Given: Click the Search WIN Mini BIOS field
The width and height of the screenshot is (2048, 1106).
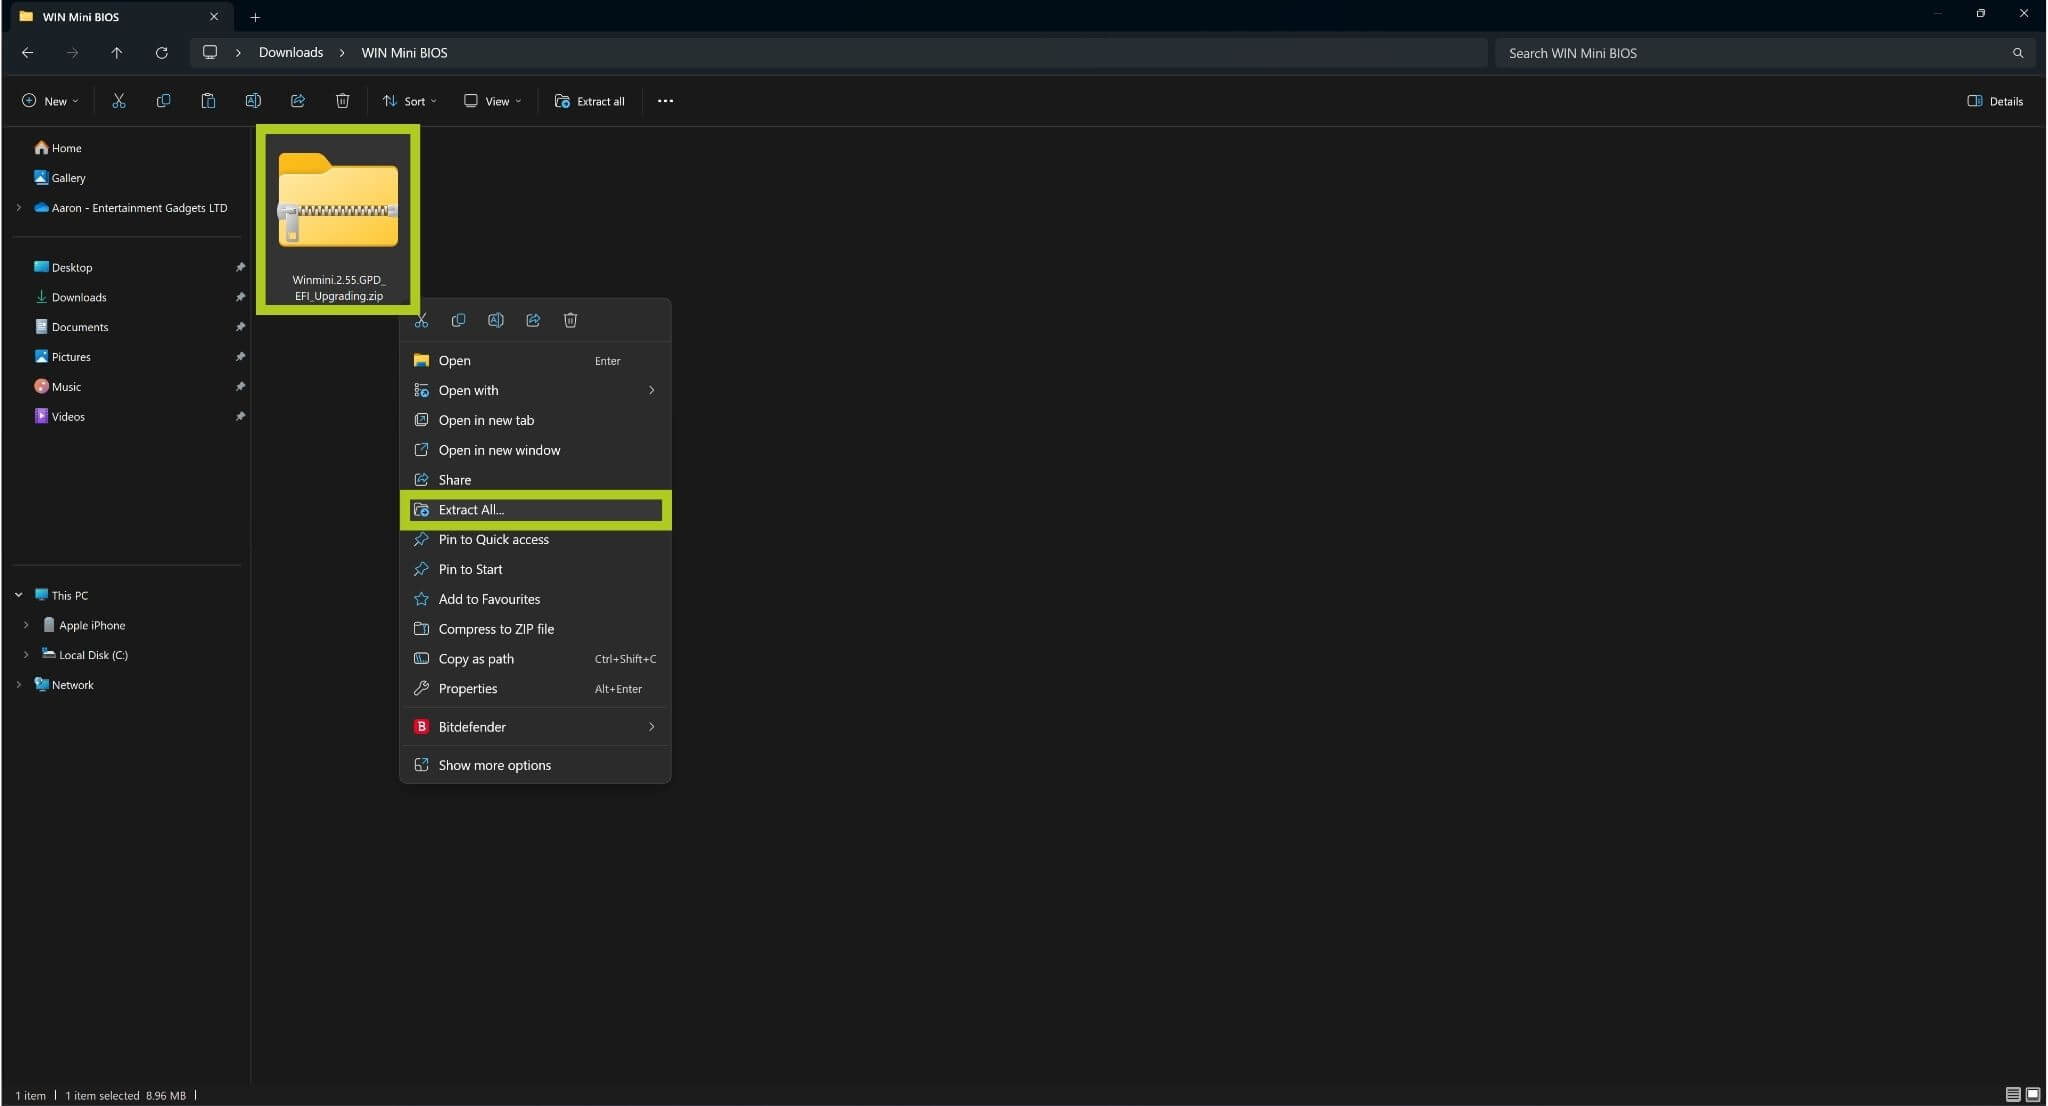Looking at the screenshot, I should click(x=1750, y=53).
